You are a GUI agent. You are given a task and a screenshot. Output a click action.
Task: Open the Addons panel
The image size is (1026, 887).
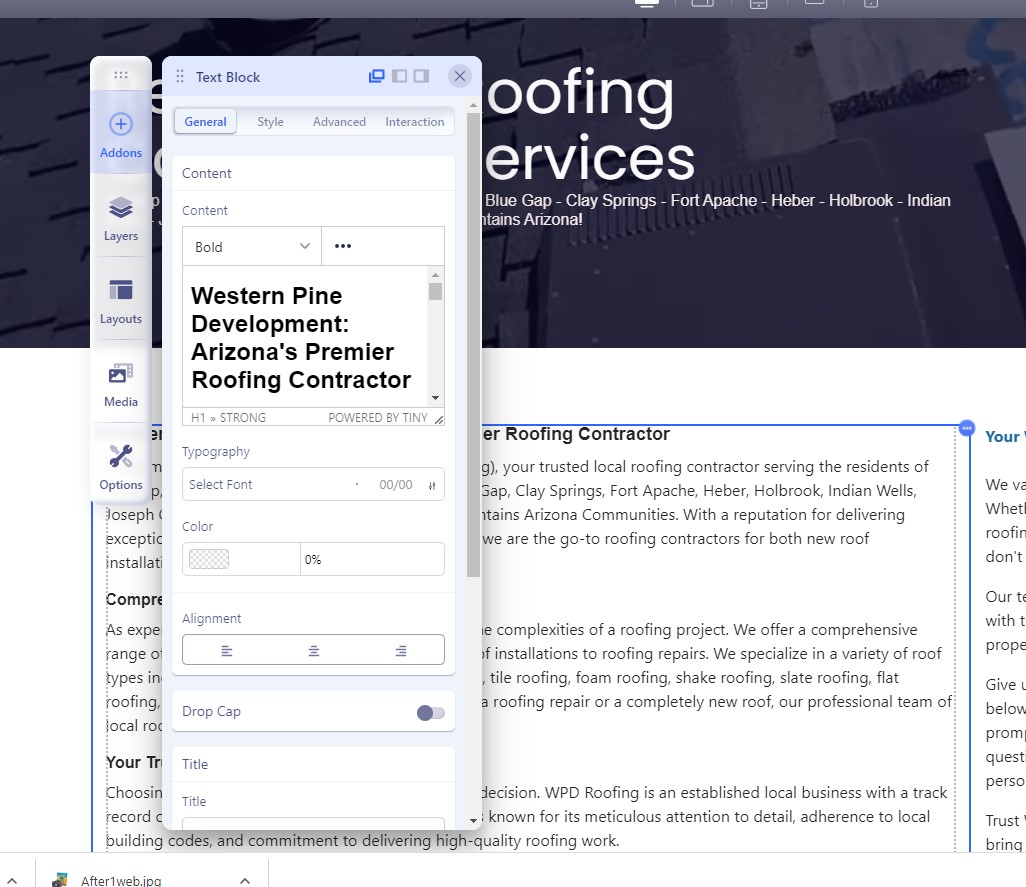(x=121, y=134)
